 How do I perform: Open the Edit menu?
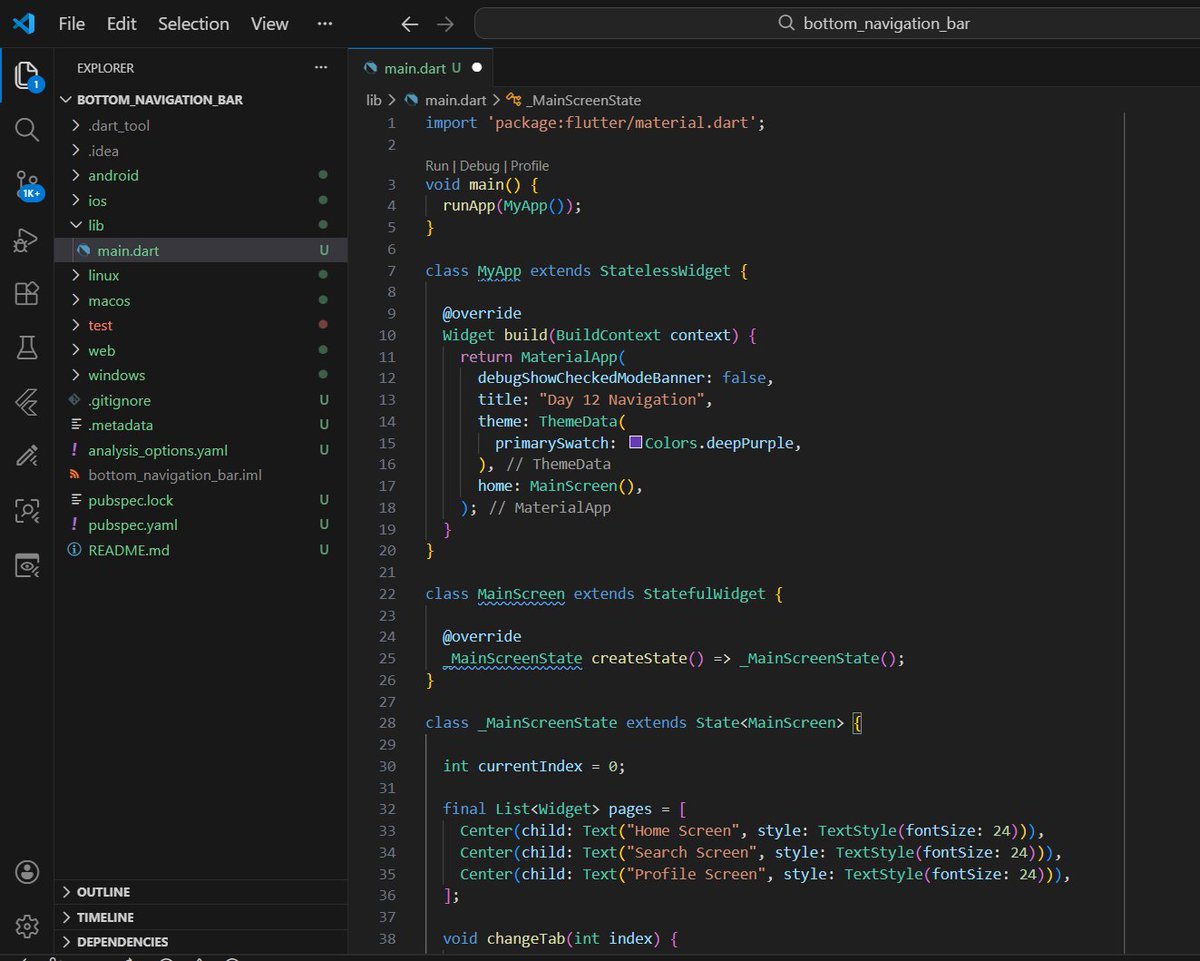click(122, 24)
